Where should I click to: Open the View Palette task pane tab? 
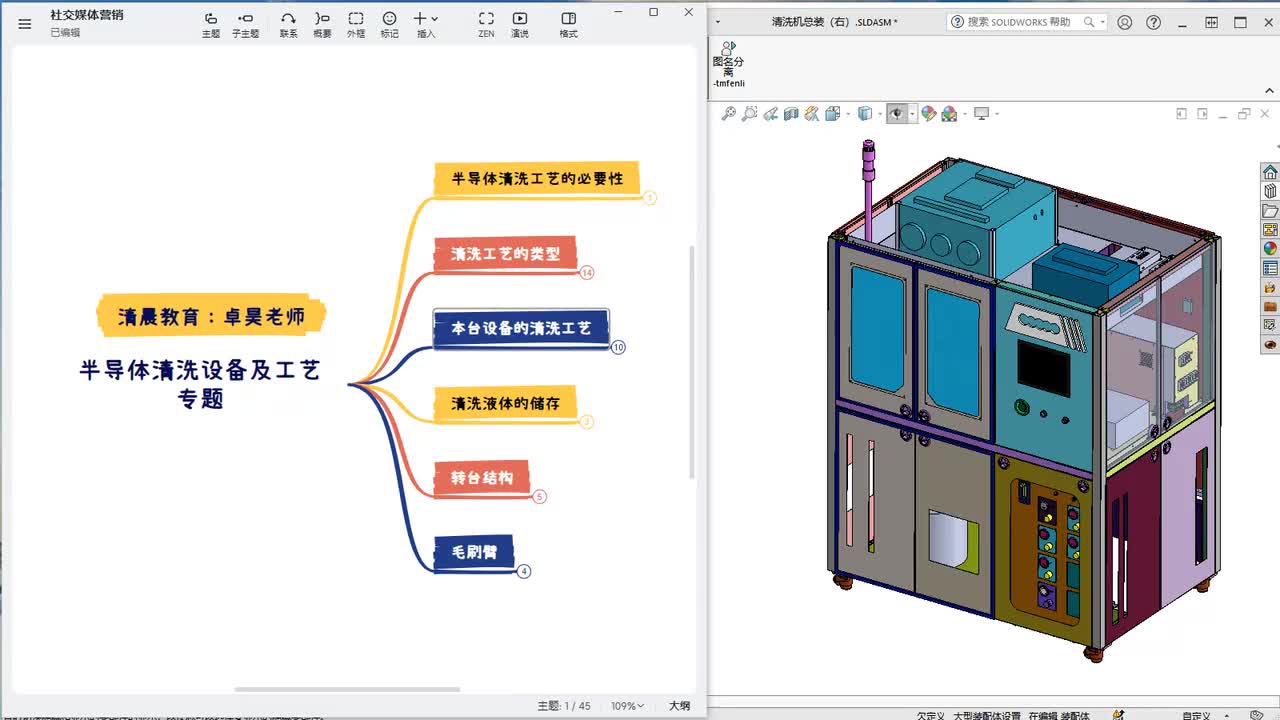[1270, 230]
